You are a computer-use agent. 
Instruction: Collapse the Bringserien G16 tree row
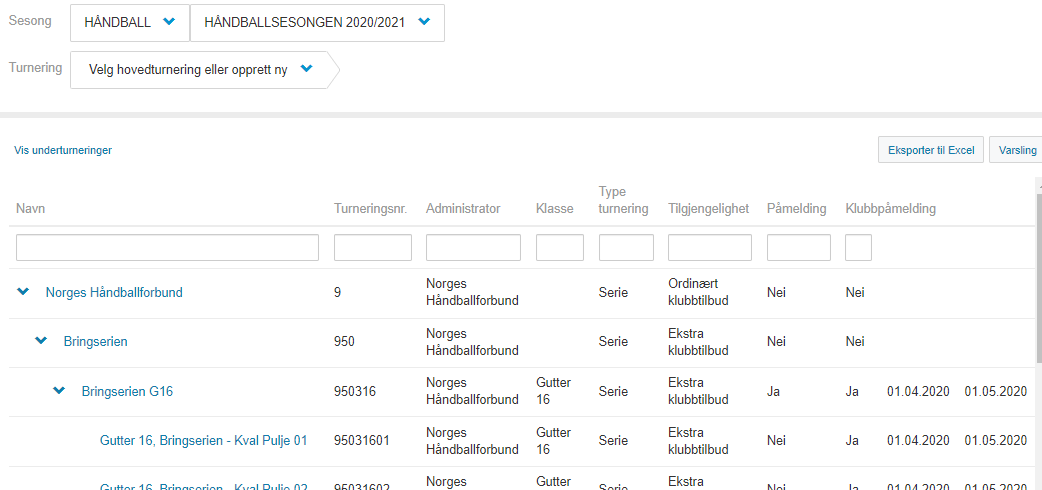pos(59,391)
